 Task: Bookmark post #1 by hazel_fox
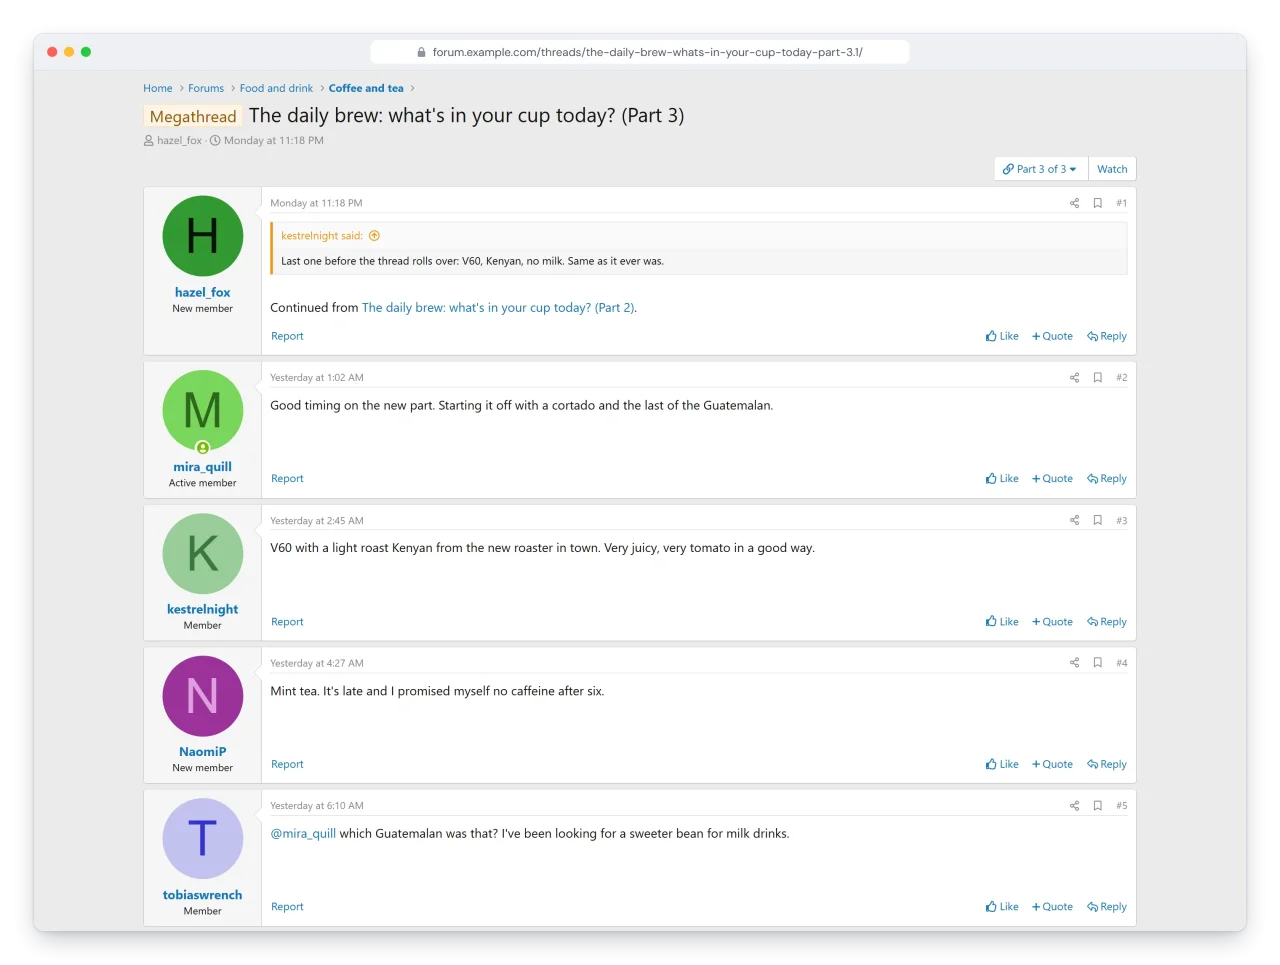coord(1097,203)
